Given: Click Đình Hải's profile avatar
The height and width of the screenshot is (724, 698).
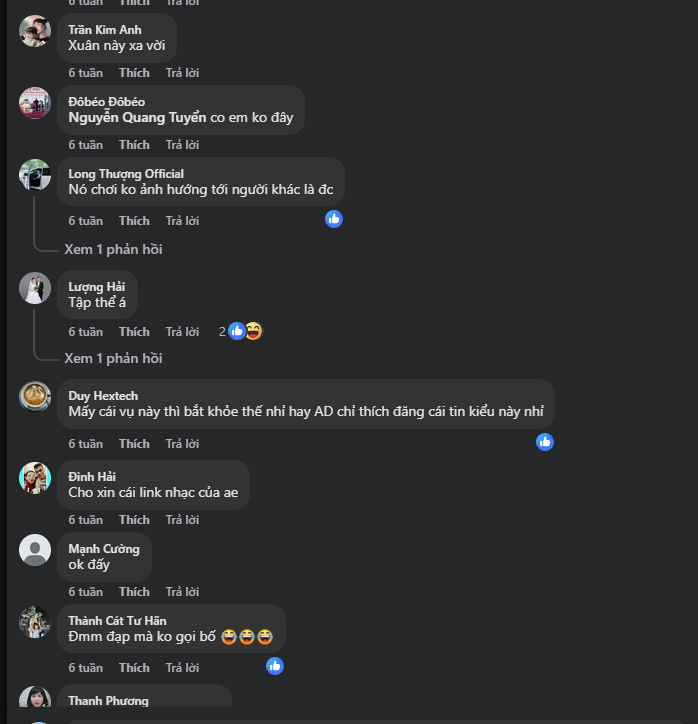Looking at the screenshot, I should [35, 478].
